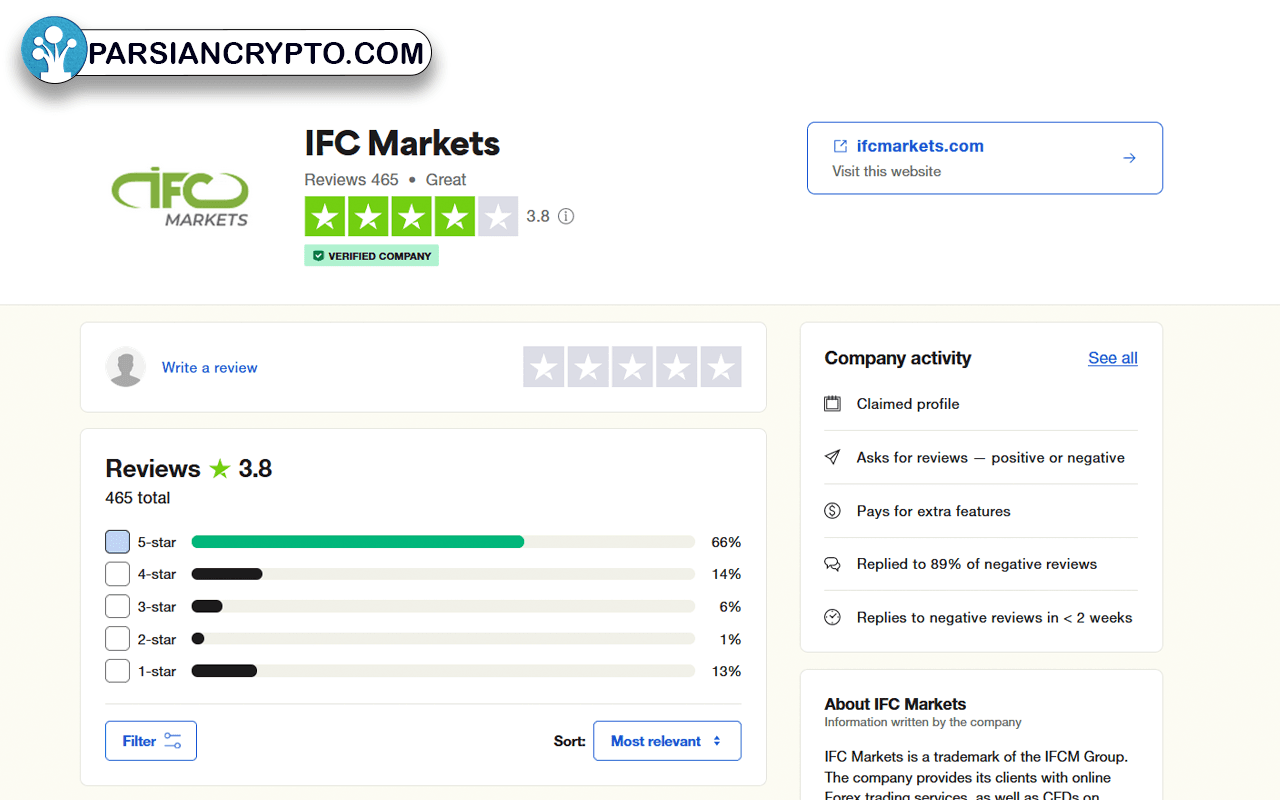This screenshot has width=1280, height=800.
Task: Click Information written by the company text
Action: [x=923, y=722]
